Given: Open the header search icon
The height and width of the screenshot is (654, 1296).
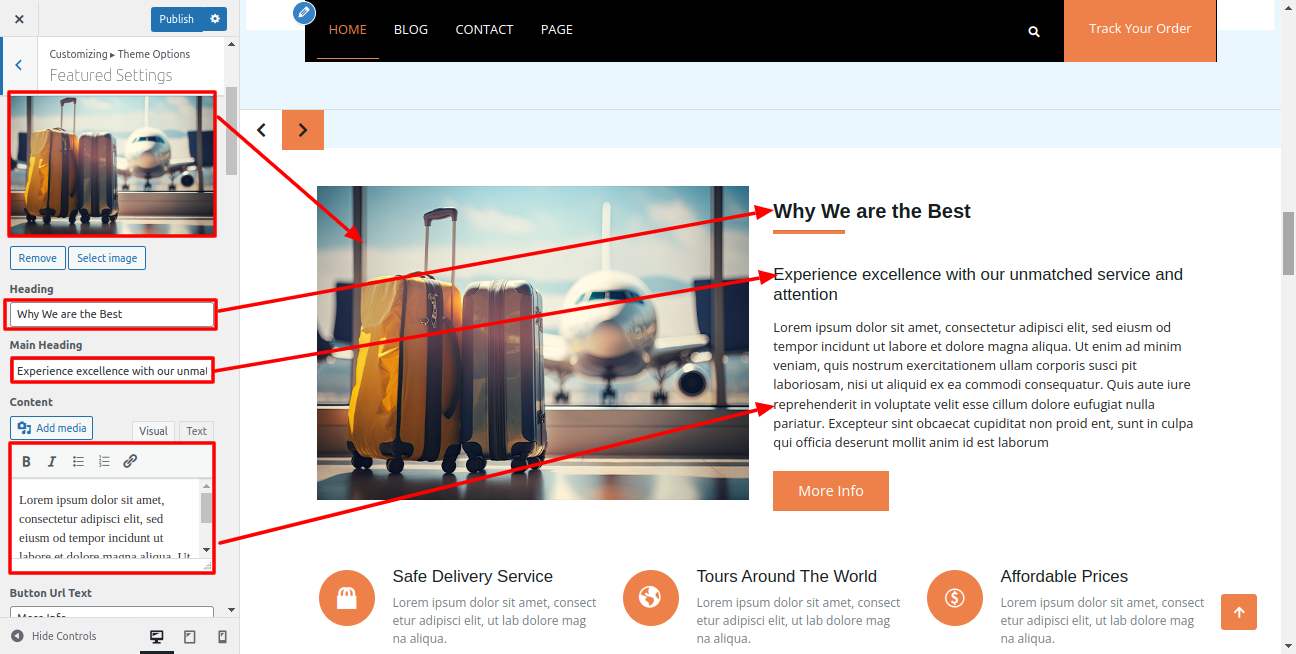Looking at the screenshot, I should [x=1034, y=31].
